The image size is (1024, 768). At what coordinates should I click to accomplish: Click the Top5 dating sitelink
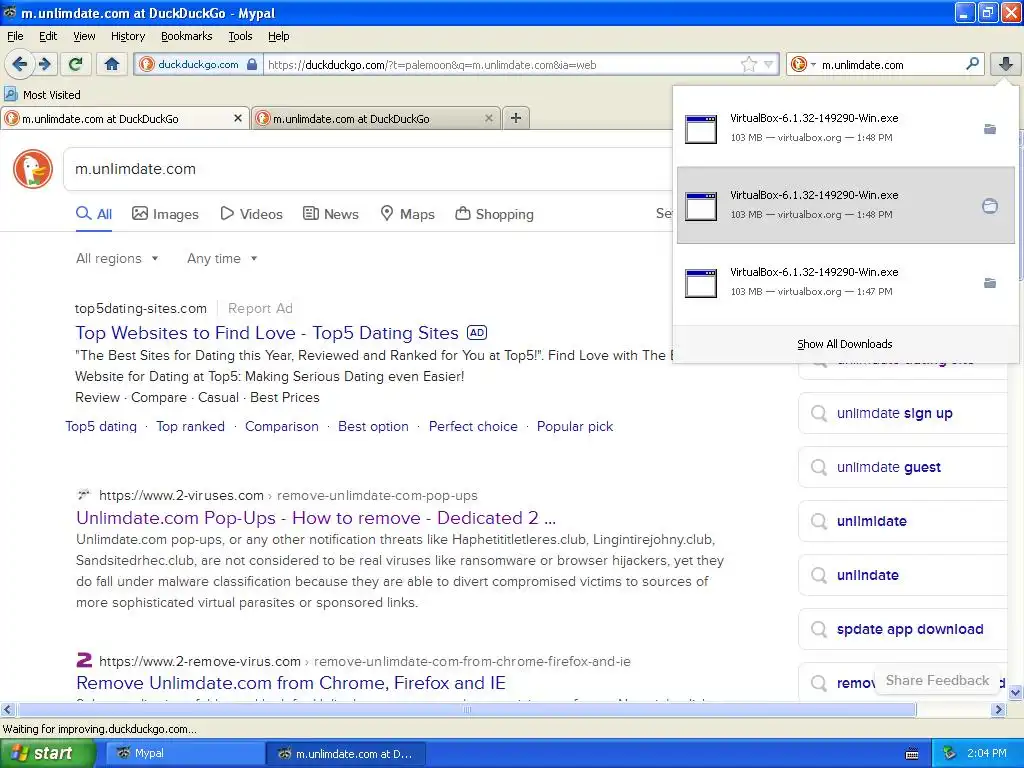pyautogui.click(x=101, y=426)
